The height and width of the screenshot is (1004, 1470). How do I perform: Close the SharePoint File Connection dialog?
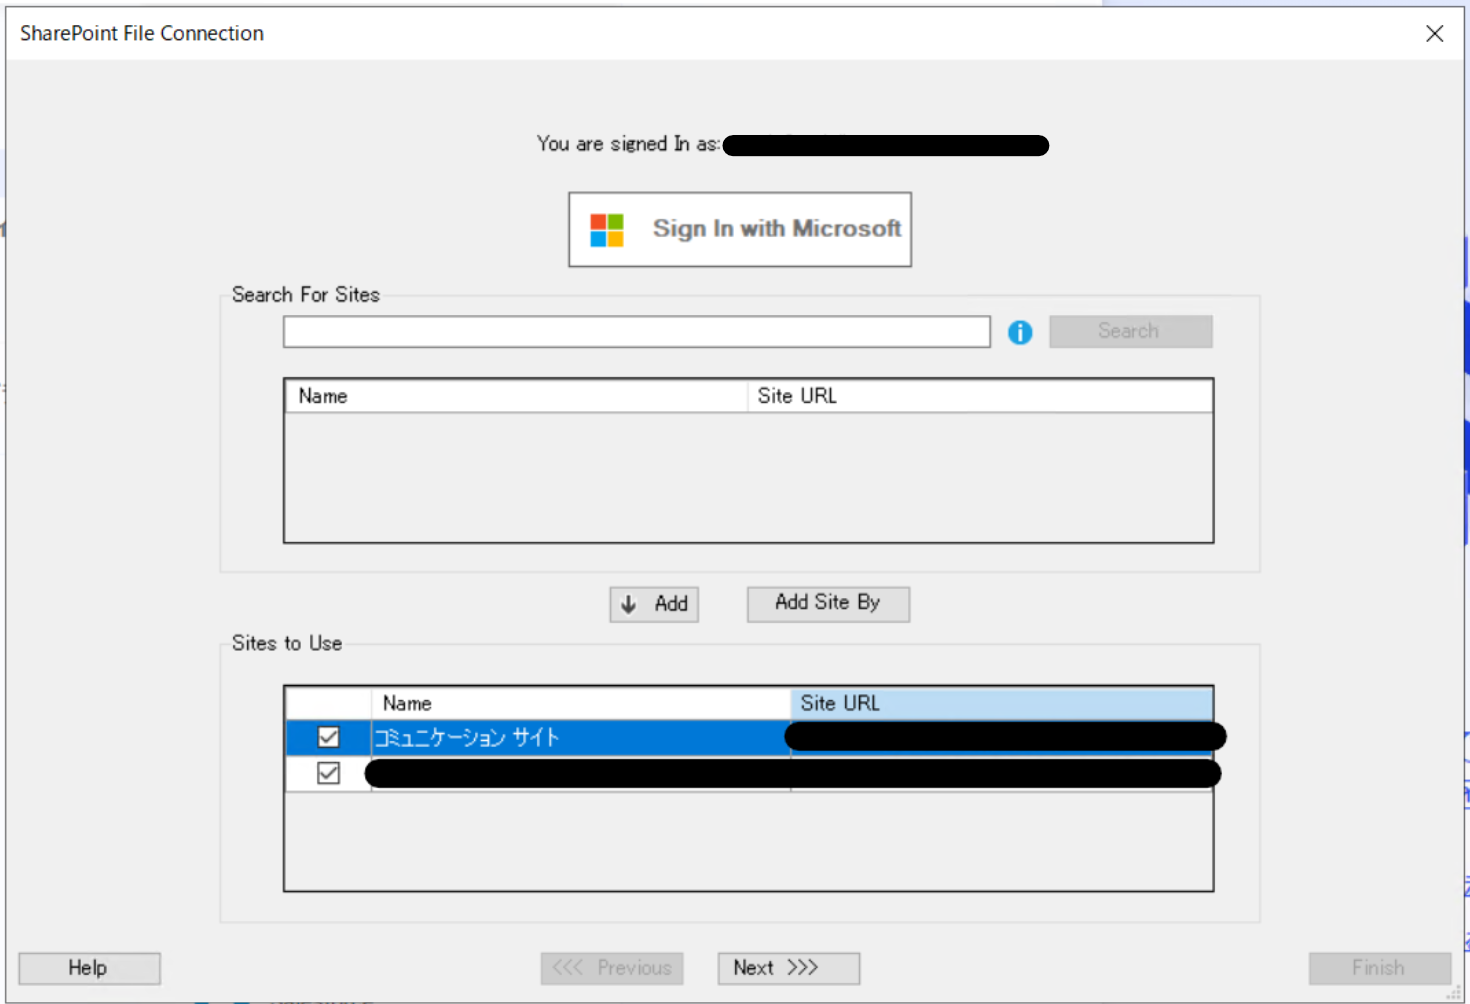point(1435,33)
